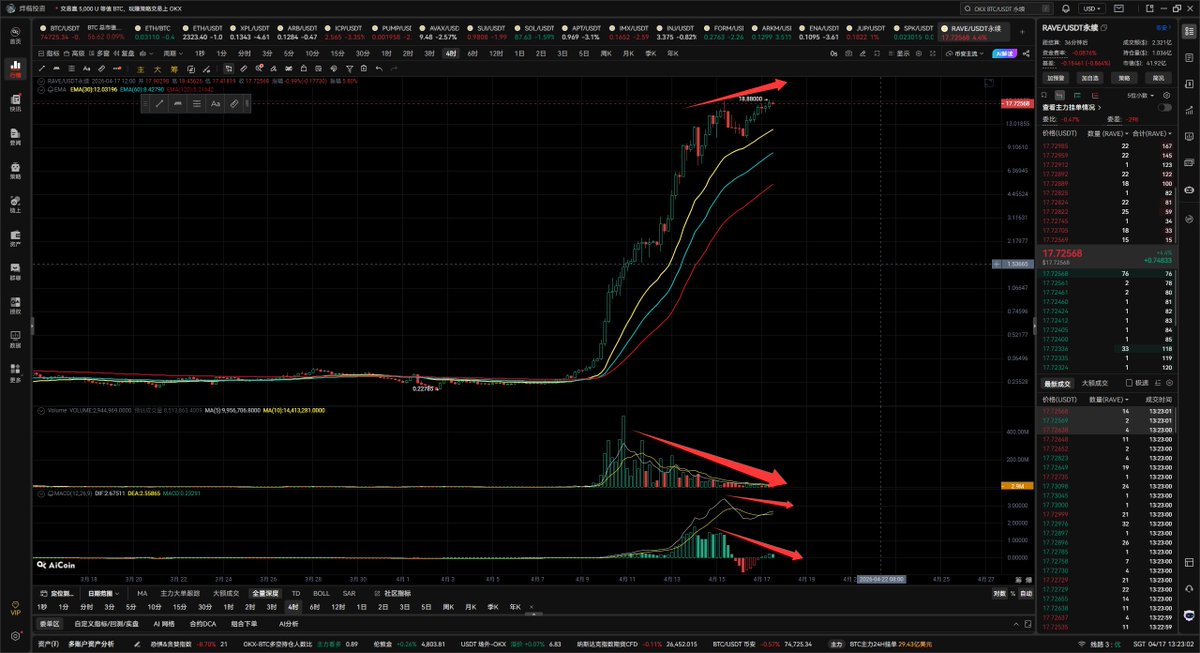Open the 首页 home sidebar icon
This screenshot has height=653, width=1200.
point(15,34)
